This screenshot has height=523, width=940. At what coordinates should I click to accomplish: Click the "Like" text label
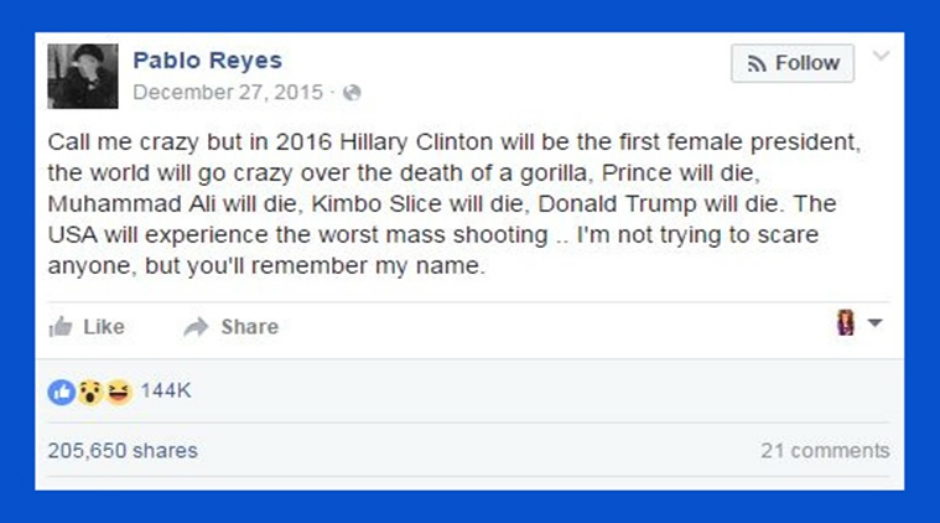tap(104, 327)
